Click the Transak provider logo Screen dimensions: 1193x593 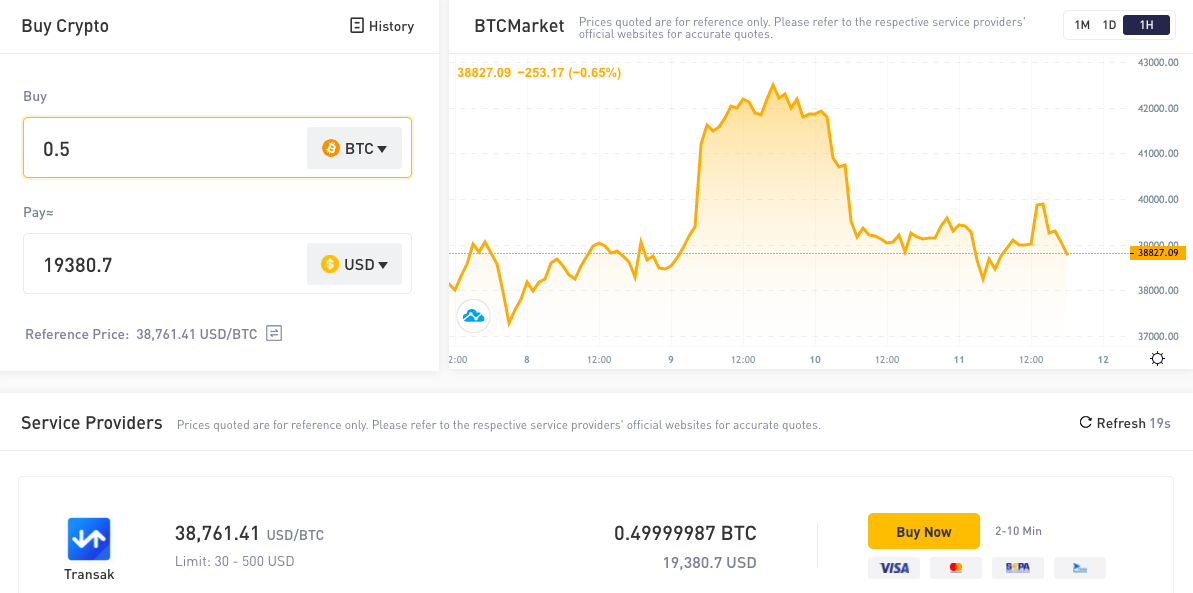click(89, 539)
